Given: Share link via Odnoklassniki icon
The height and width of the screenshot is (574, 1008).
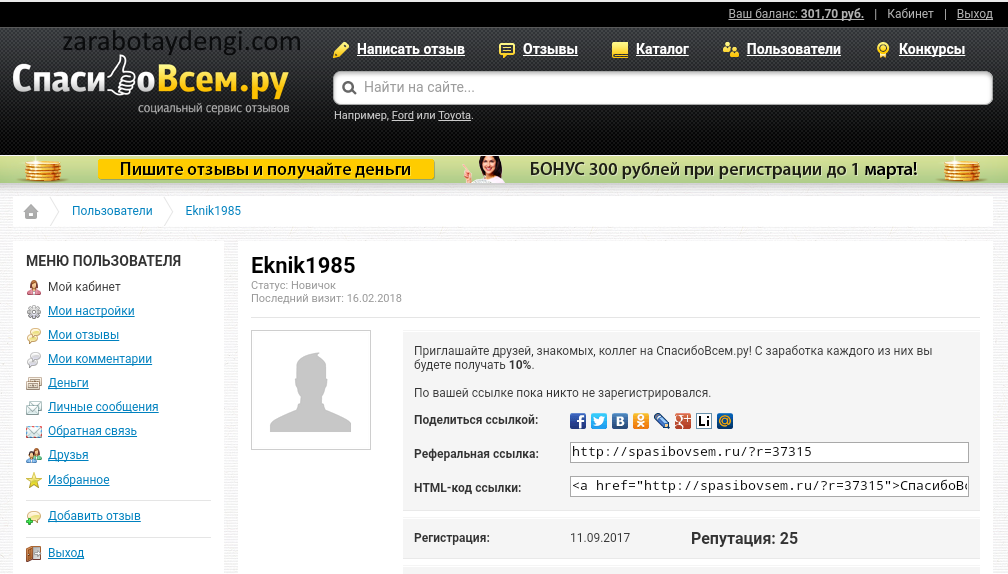Looking at the screenshot, I should (641, 421).
